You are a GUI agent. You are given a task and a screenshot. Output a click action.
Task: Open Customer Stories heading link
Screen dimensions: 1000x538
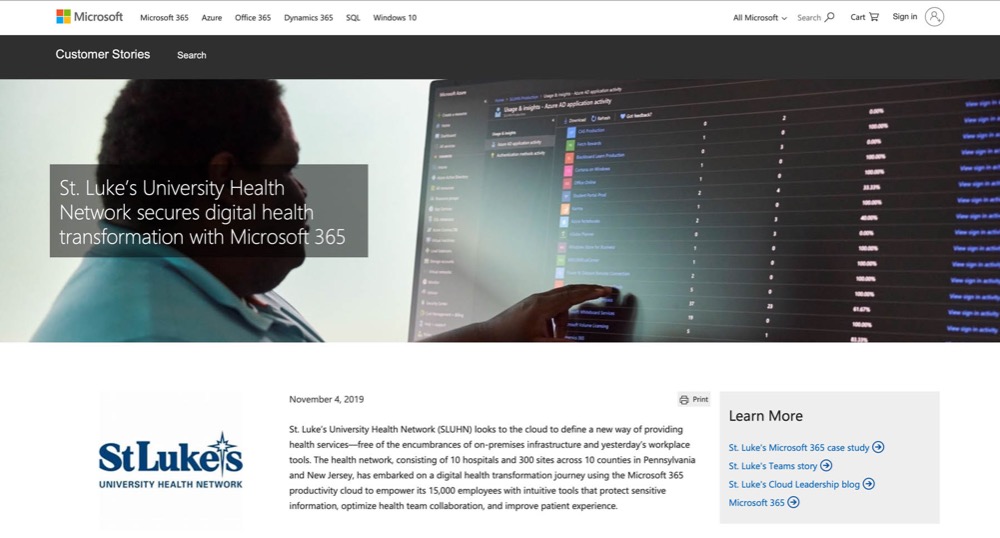pos(103,54)
